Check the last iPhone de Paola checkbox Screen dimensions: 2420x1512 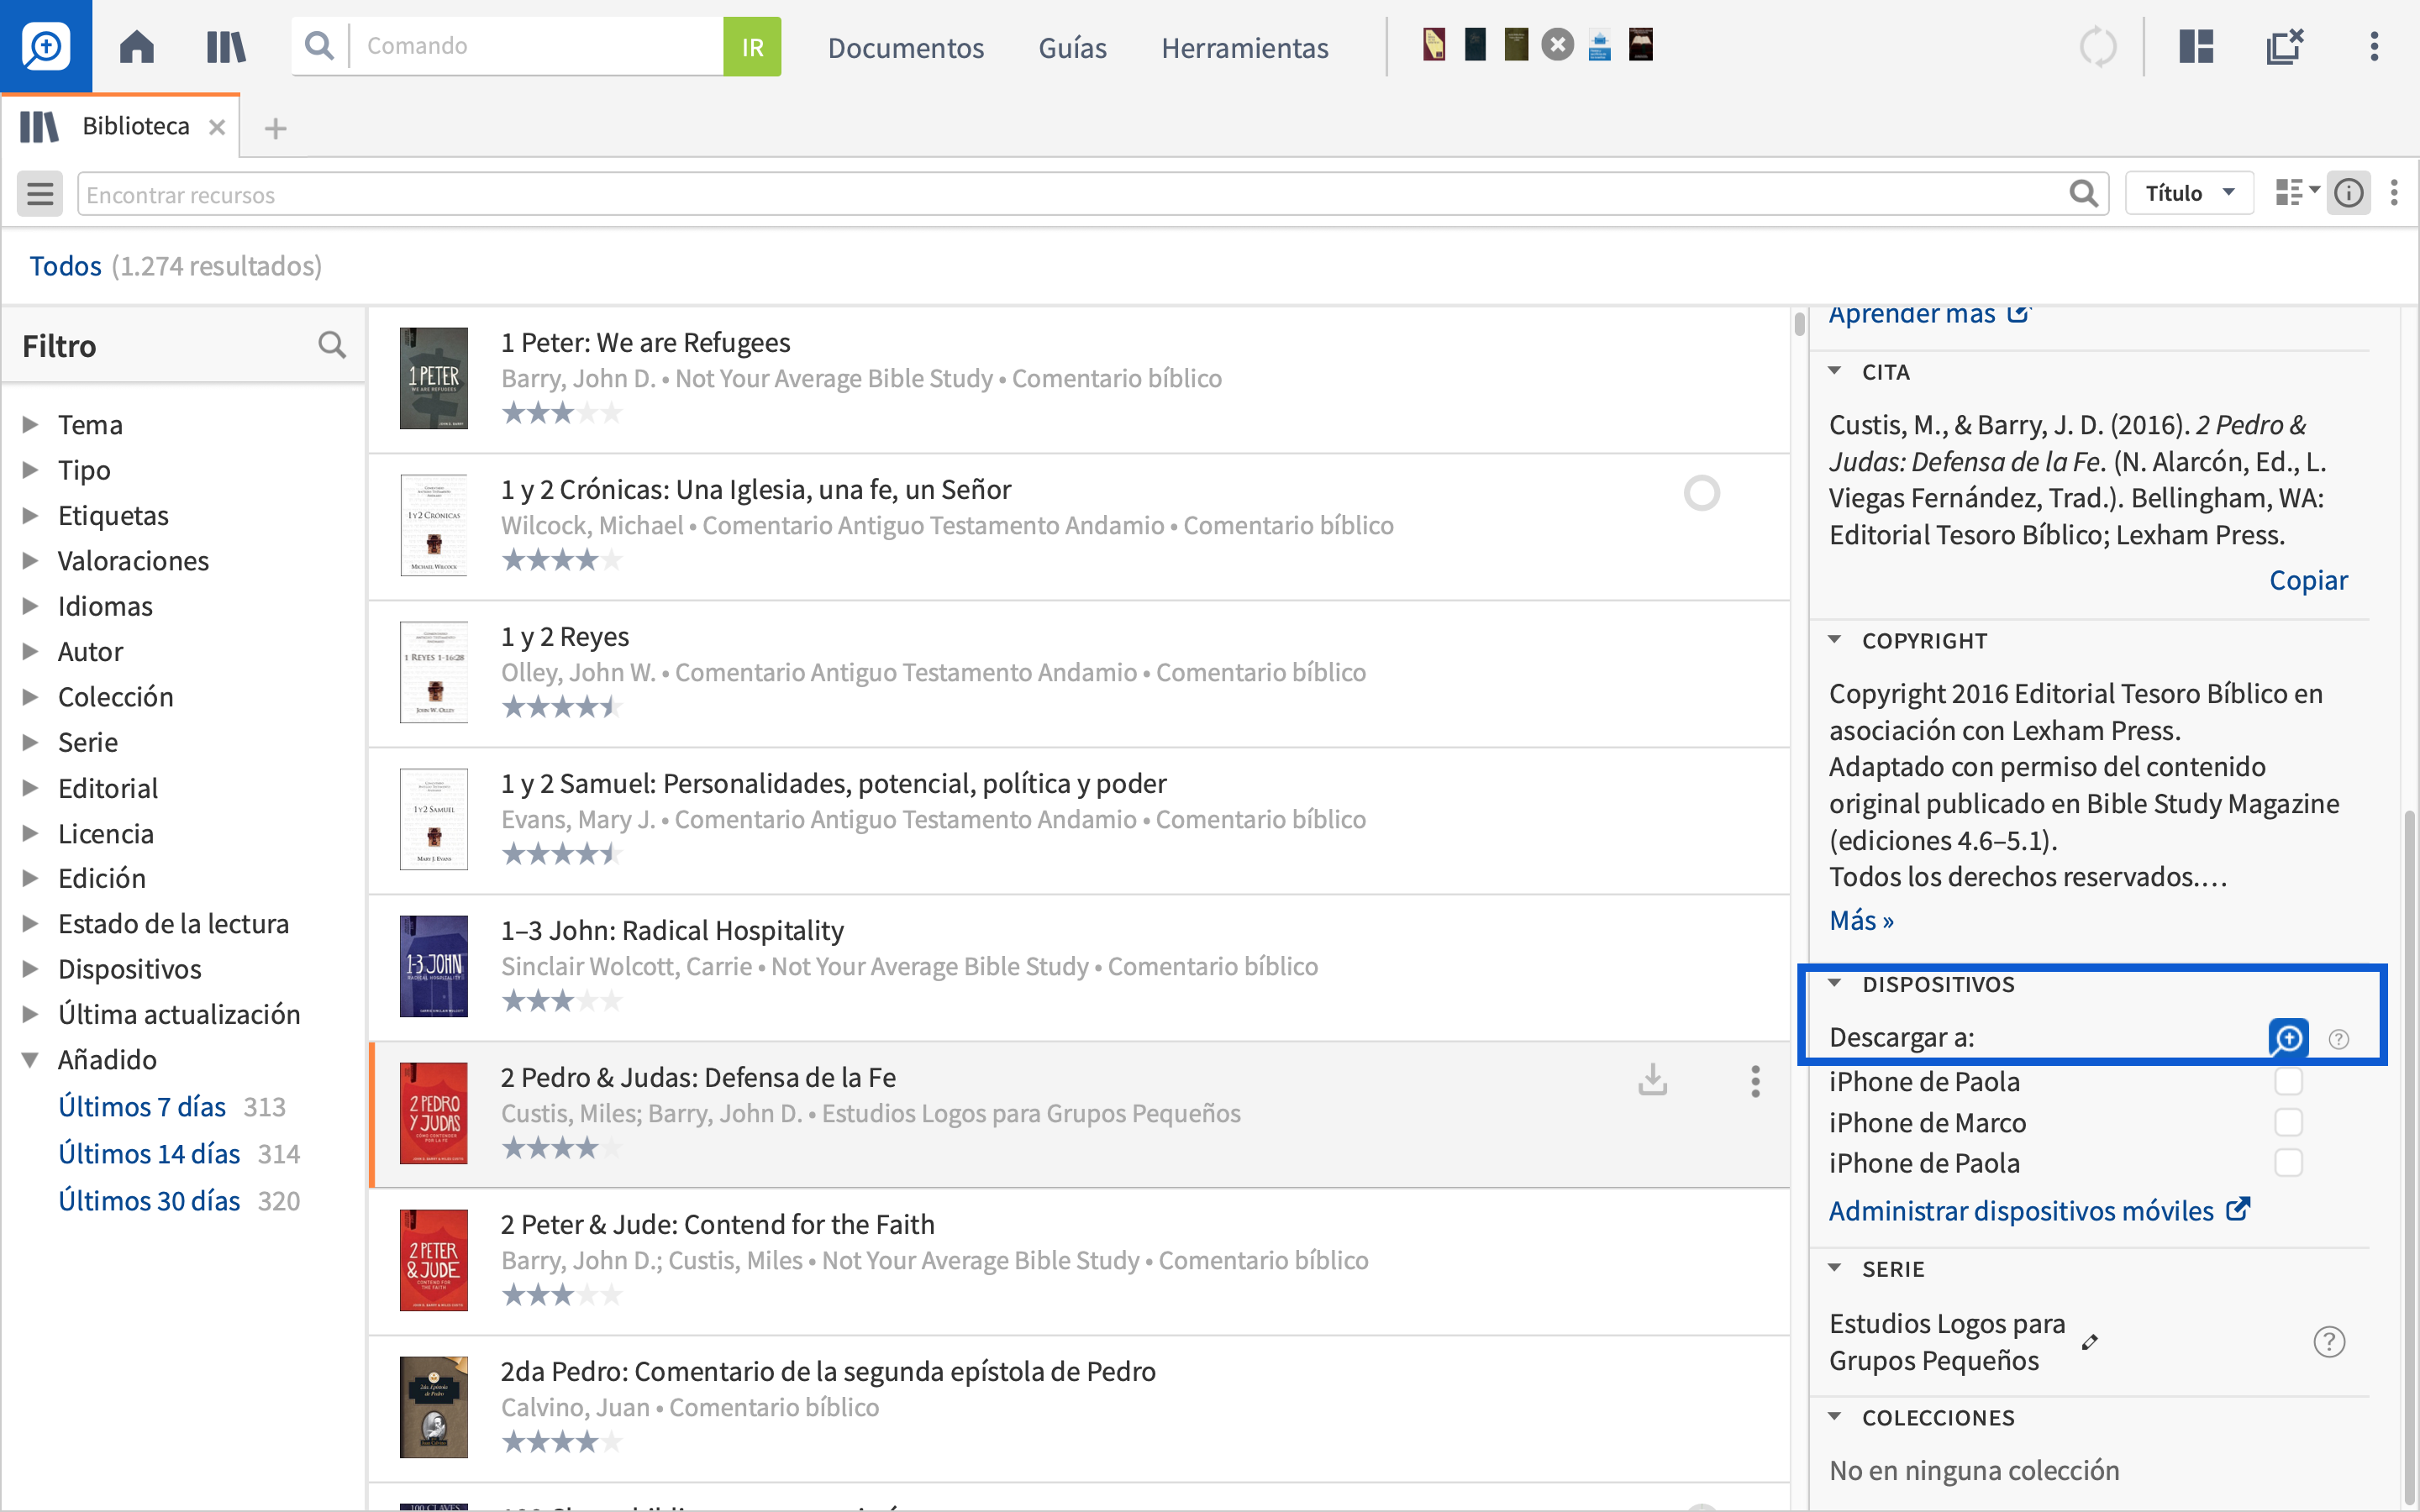pyautogui.click(x=2288, y=1163)
